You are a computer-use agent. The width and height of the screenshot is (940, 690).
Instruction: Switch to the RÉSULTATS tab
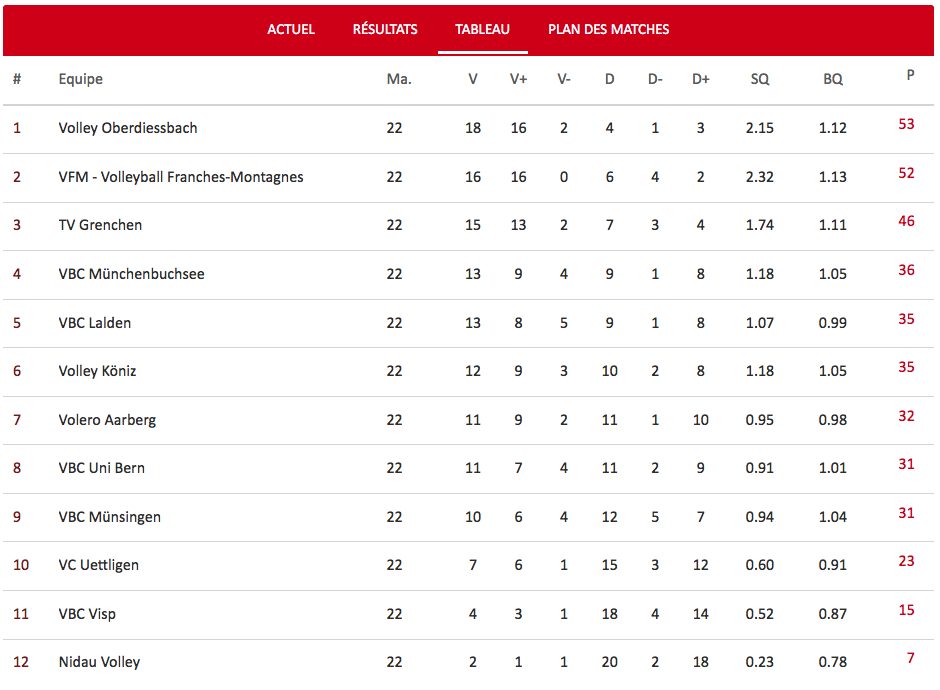point(385,29)
